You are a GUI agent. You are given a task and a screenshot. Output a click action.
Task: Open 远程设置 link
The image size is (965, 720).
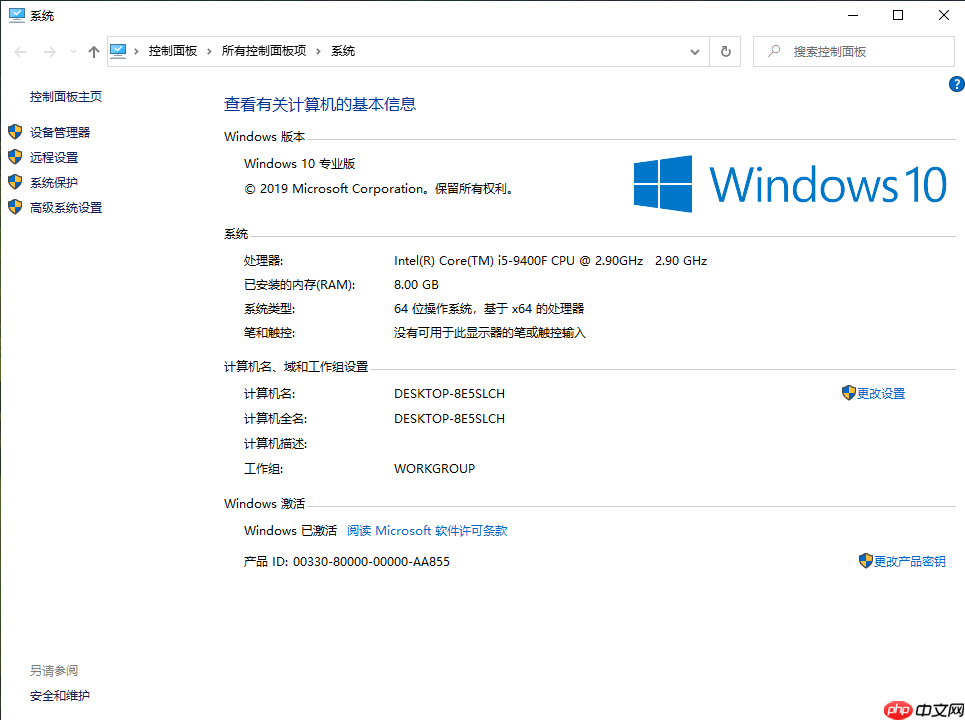pos(54,158)
